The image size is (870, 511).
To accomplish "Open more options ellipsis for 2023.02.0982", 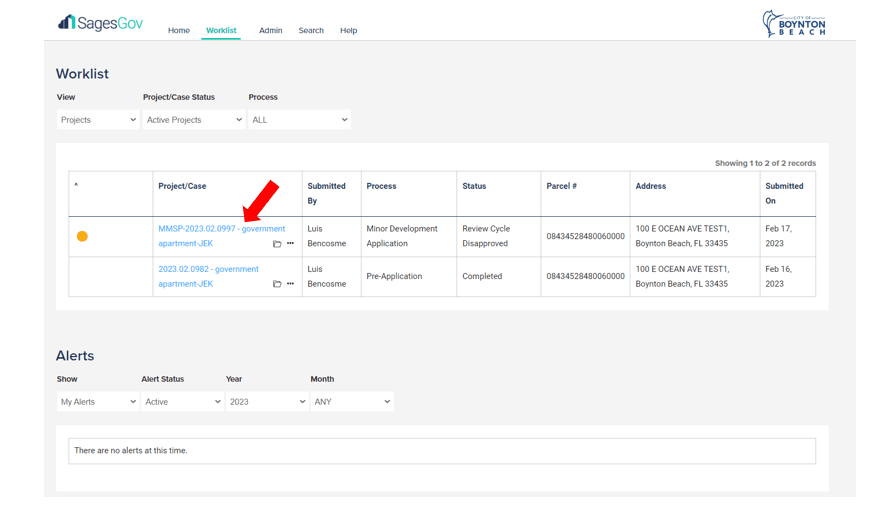I will click(x=291, y=284).
